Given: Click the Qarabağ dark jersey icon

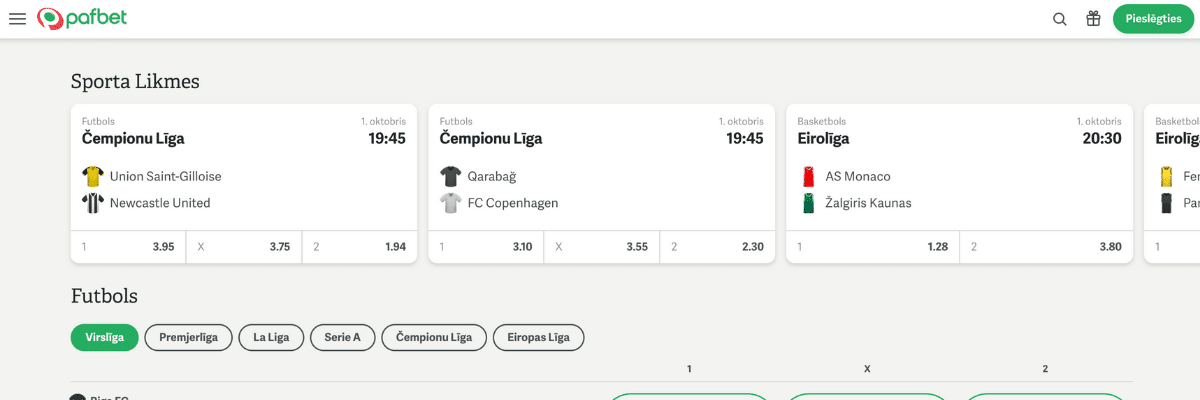Looking at the screenshot, I should (450, 176).
